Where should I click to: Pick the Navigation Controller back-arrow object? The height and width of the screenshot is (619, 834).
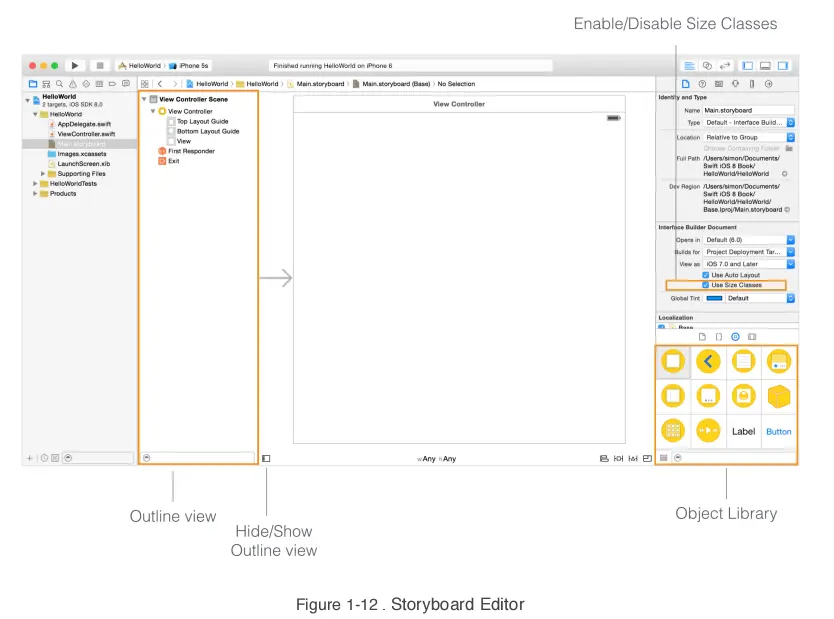coord(708,362)
